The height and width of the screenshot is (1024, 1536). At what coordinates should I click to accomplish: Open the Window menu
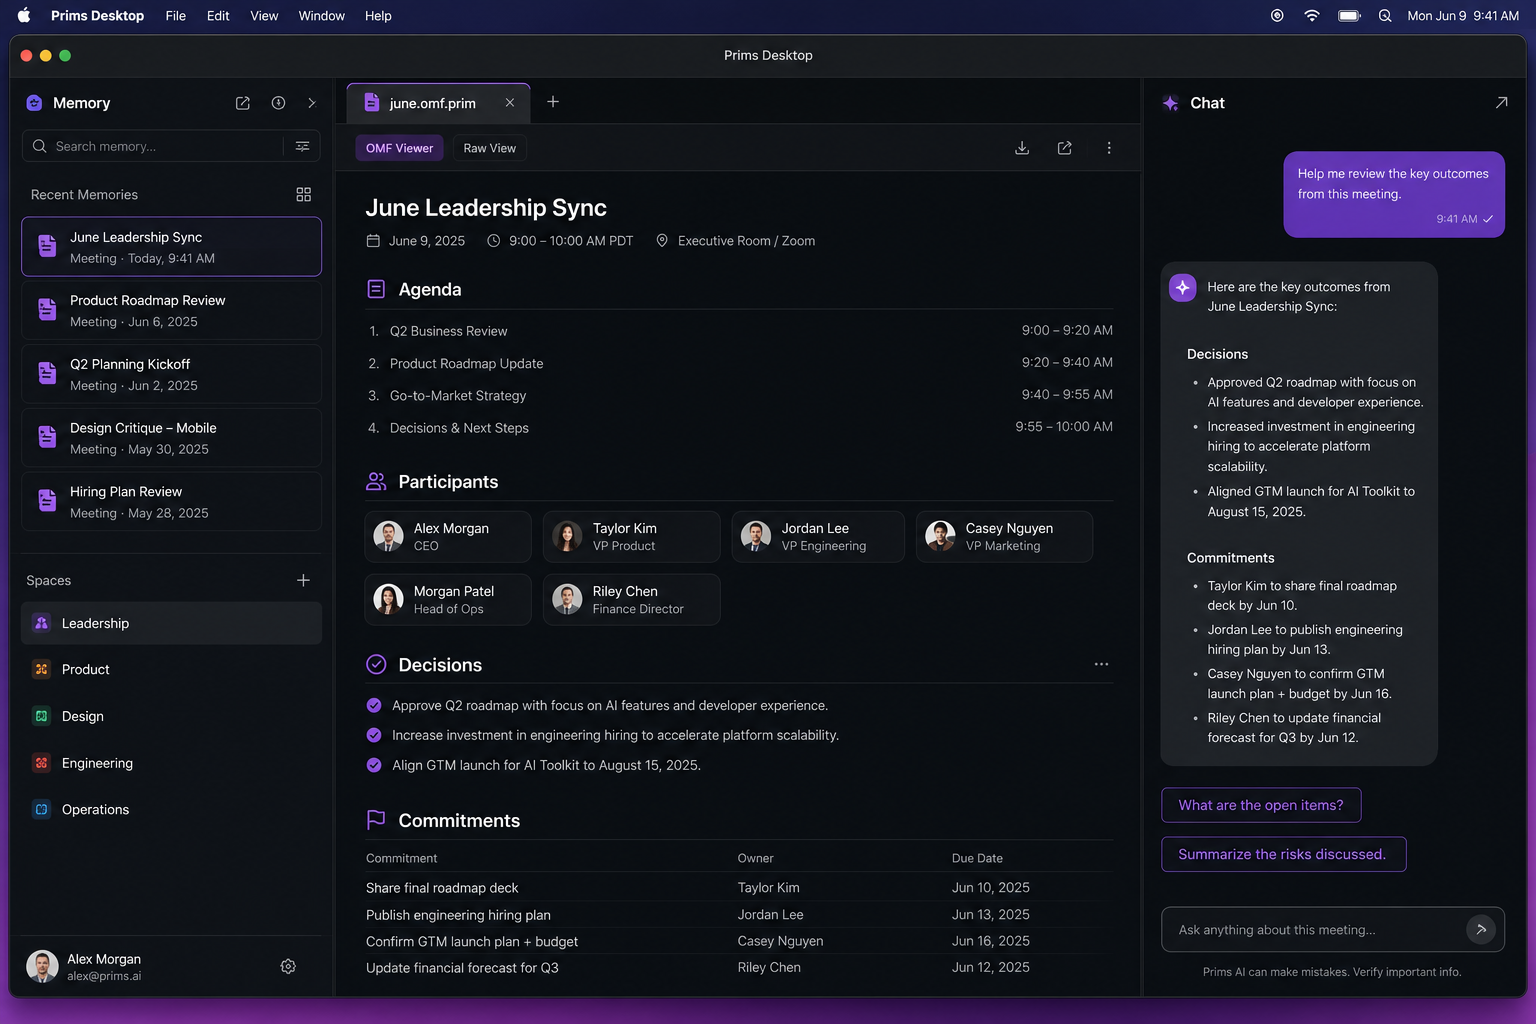pos(321,16)
